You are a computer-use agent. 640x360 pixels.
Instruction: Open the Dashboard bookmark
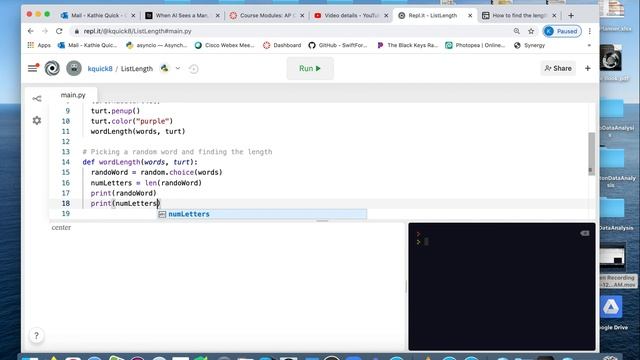(282, 45)
